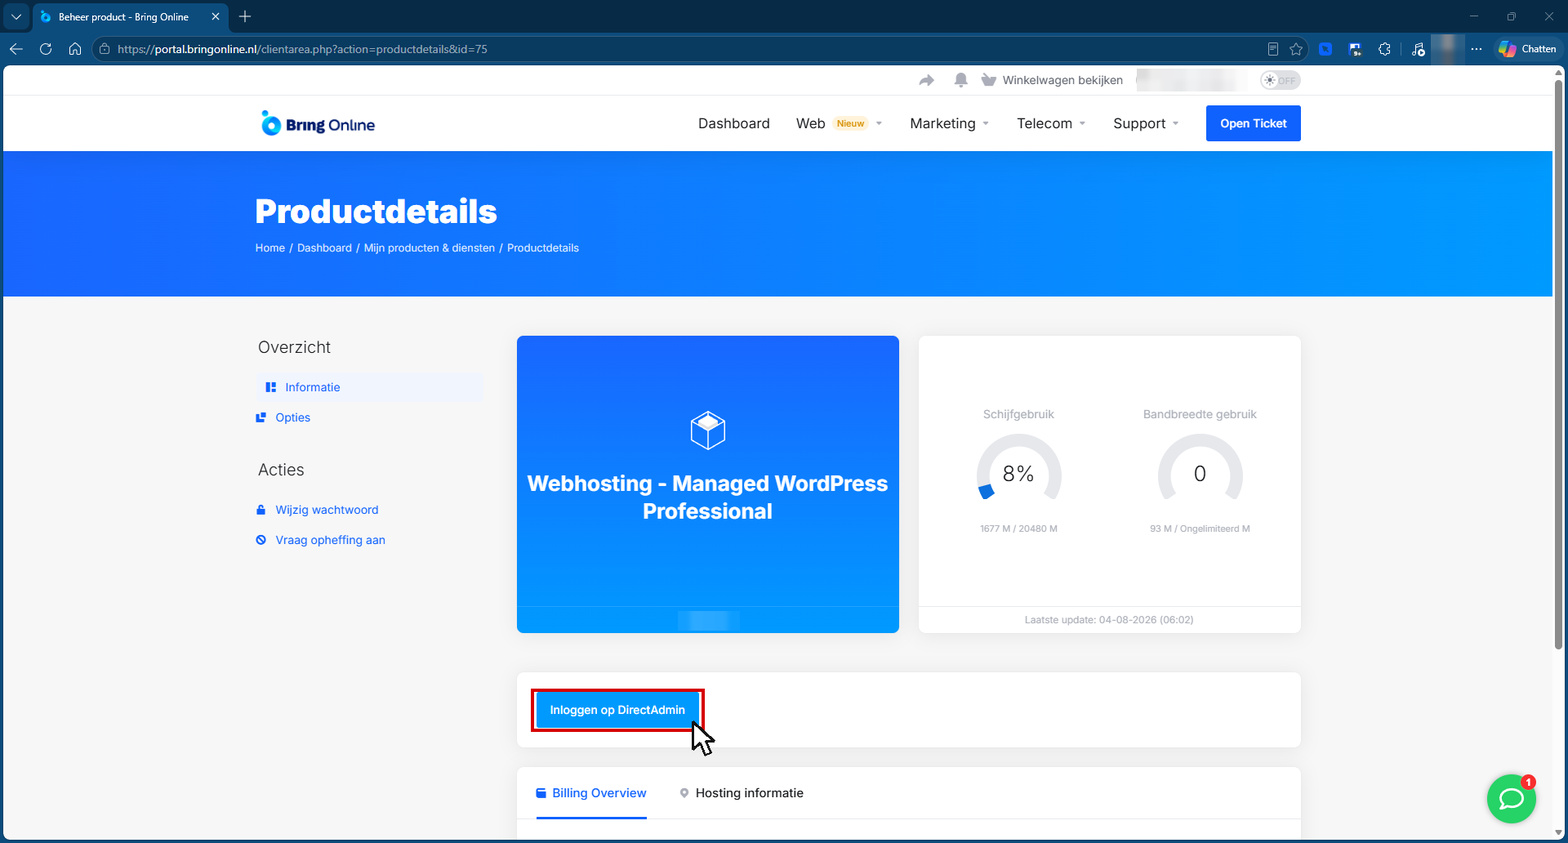The width and height of the screenshot is (1568, 843).
Task: Reload the page with the refresh icon
Action: [46, 49]
